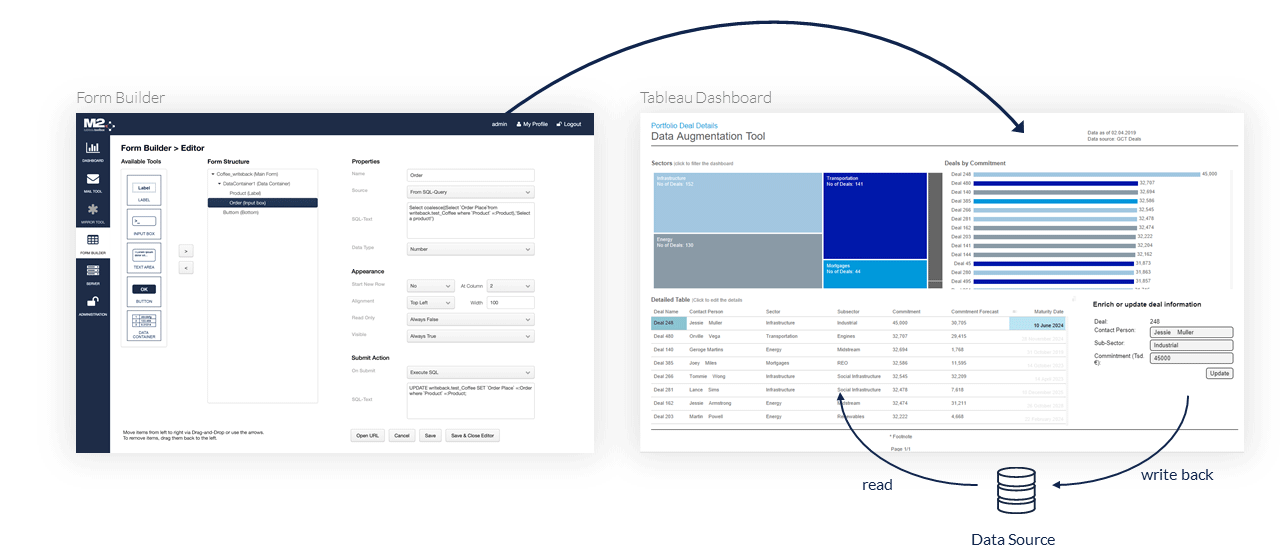This screenshot has height=552, width=1280.
Task: Open the Data Type dropdown
Action: [471, 249]
